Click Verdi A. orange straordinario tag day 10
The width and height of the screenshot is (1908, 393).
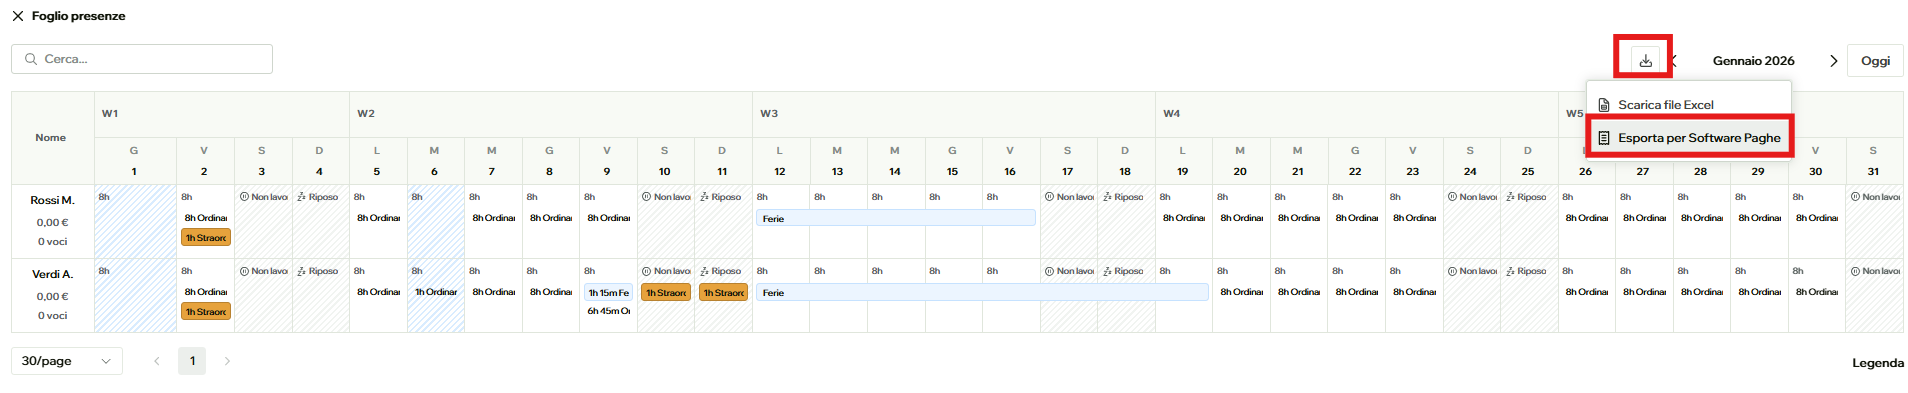point(665,292)
